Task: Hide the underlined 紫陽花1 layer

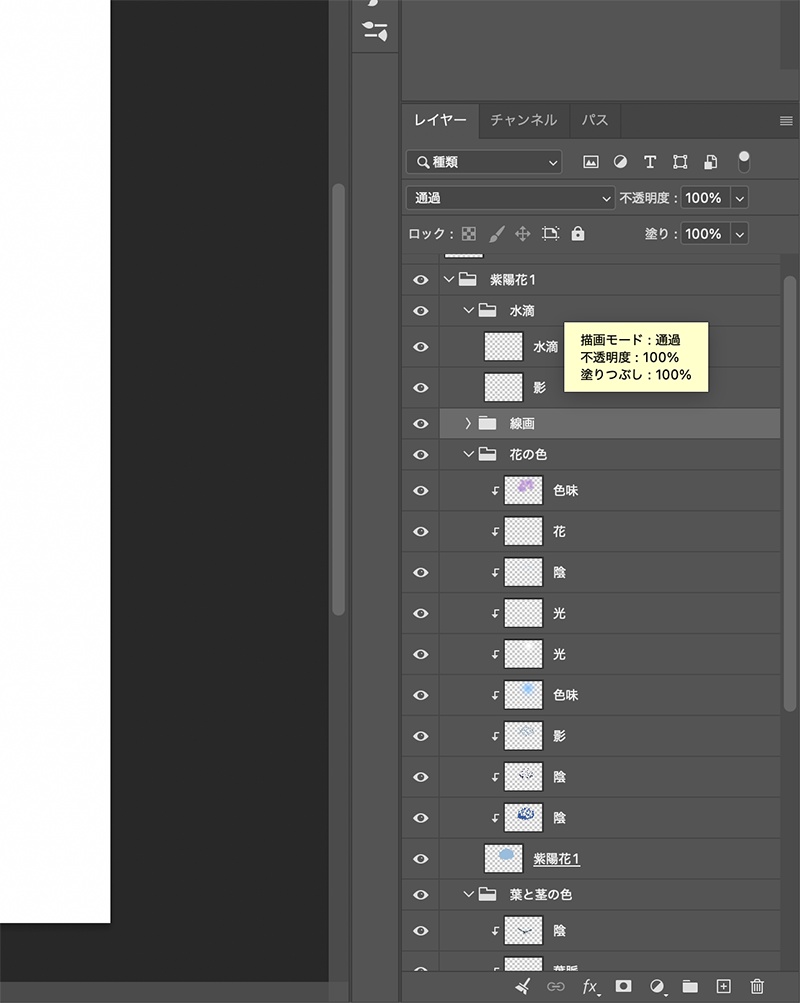Action: pos(421,858)
